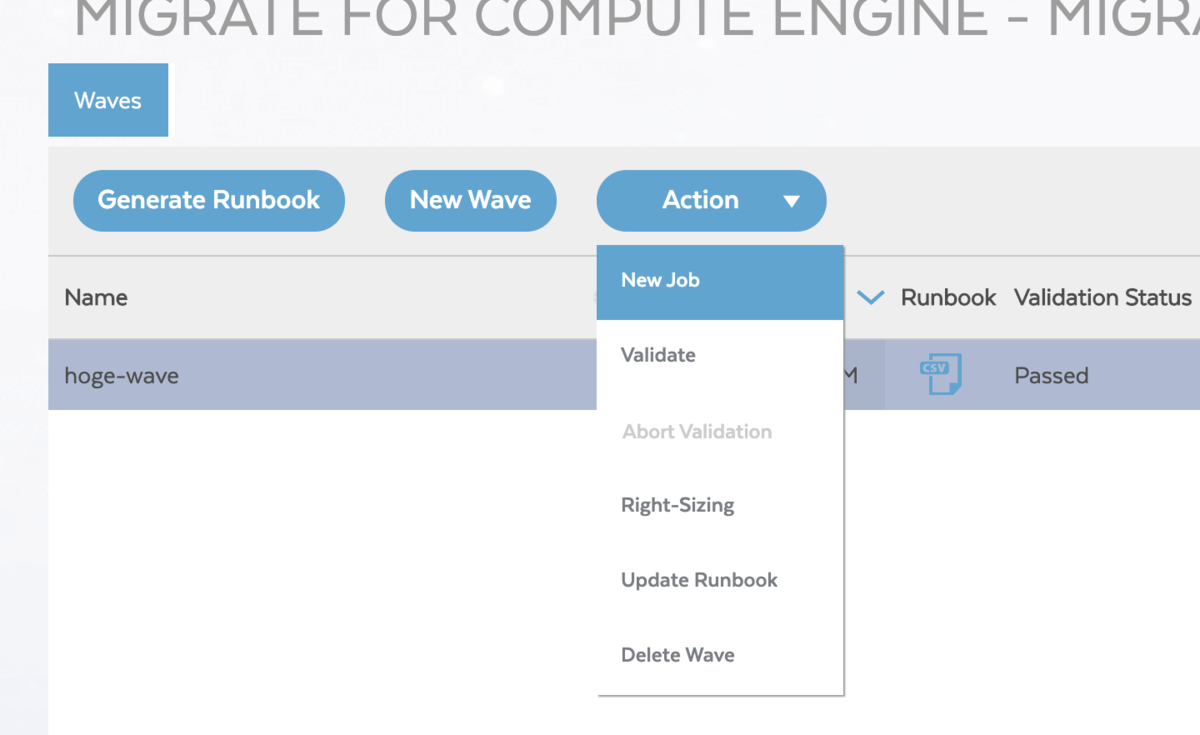Click the sort chevron beside Runbook column

tap(871, 297)
